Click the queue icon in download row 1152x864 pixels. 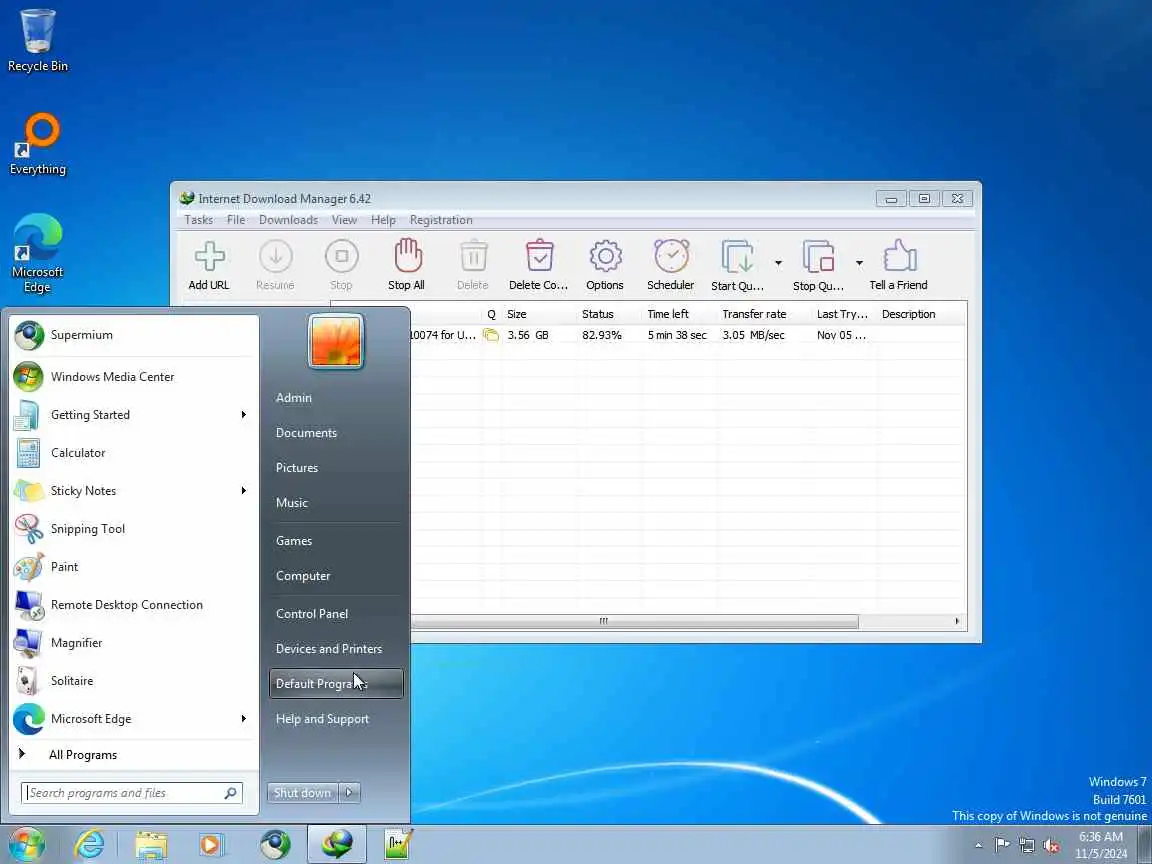point(491,335)
